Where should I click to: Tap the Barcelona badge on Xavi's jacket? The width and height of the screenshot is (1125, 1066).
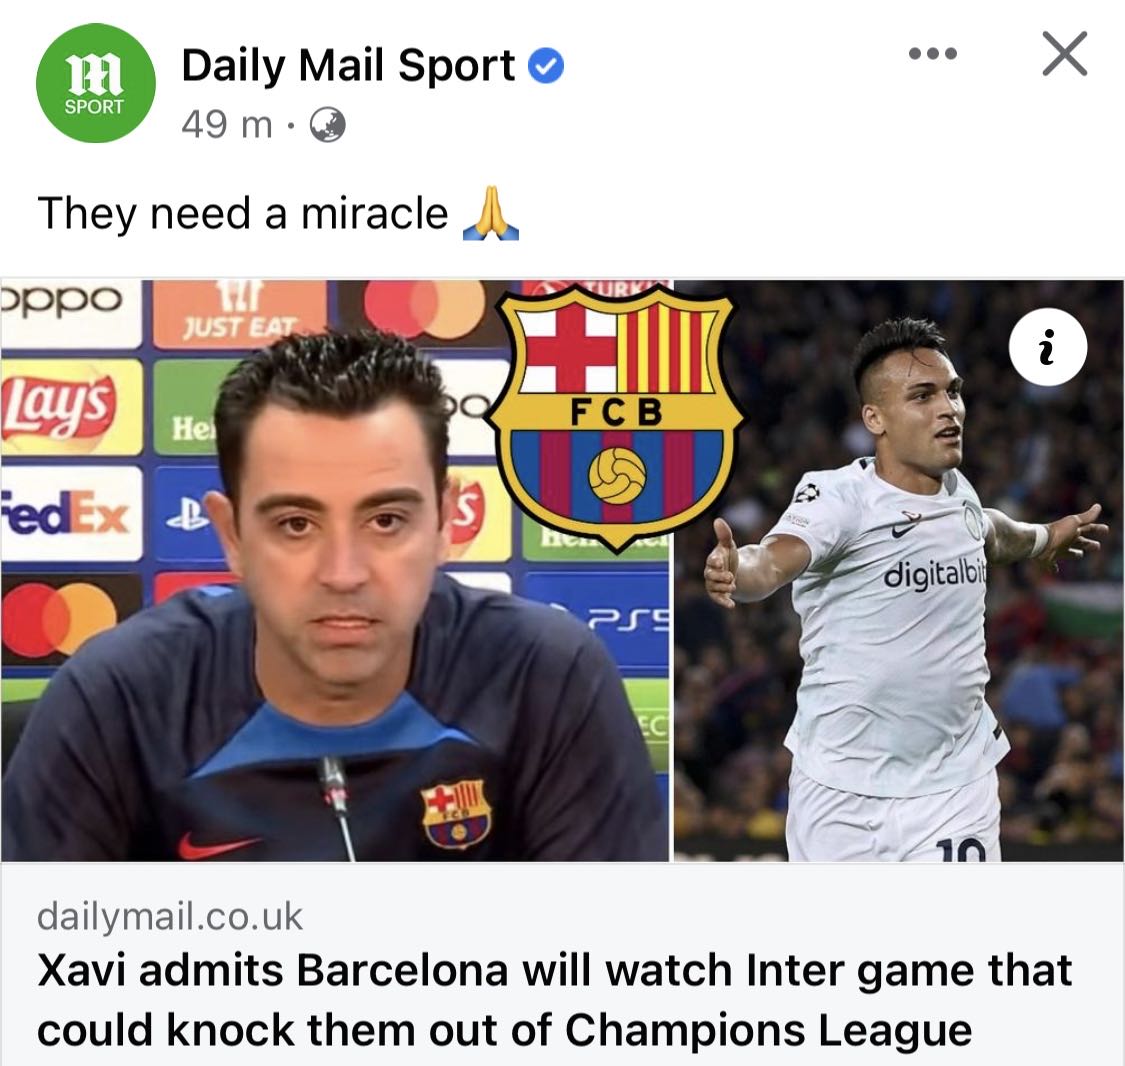pos(456,814)
